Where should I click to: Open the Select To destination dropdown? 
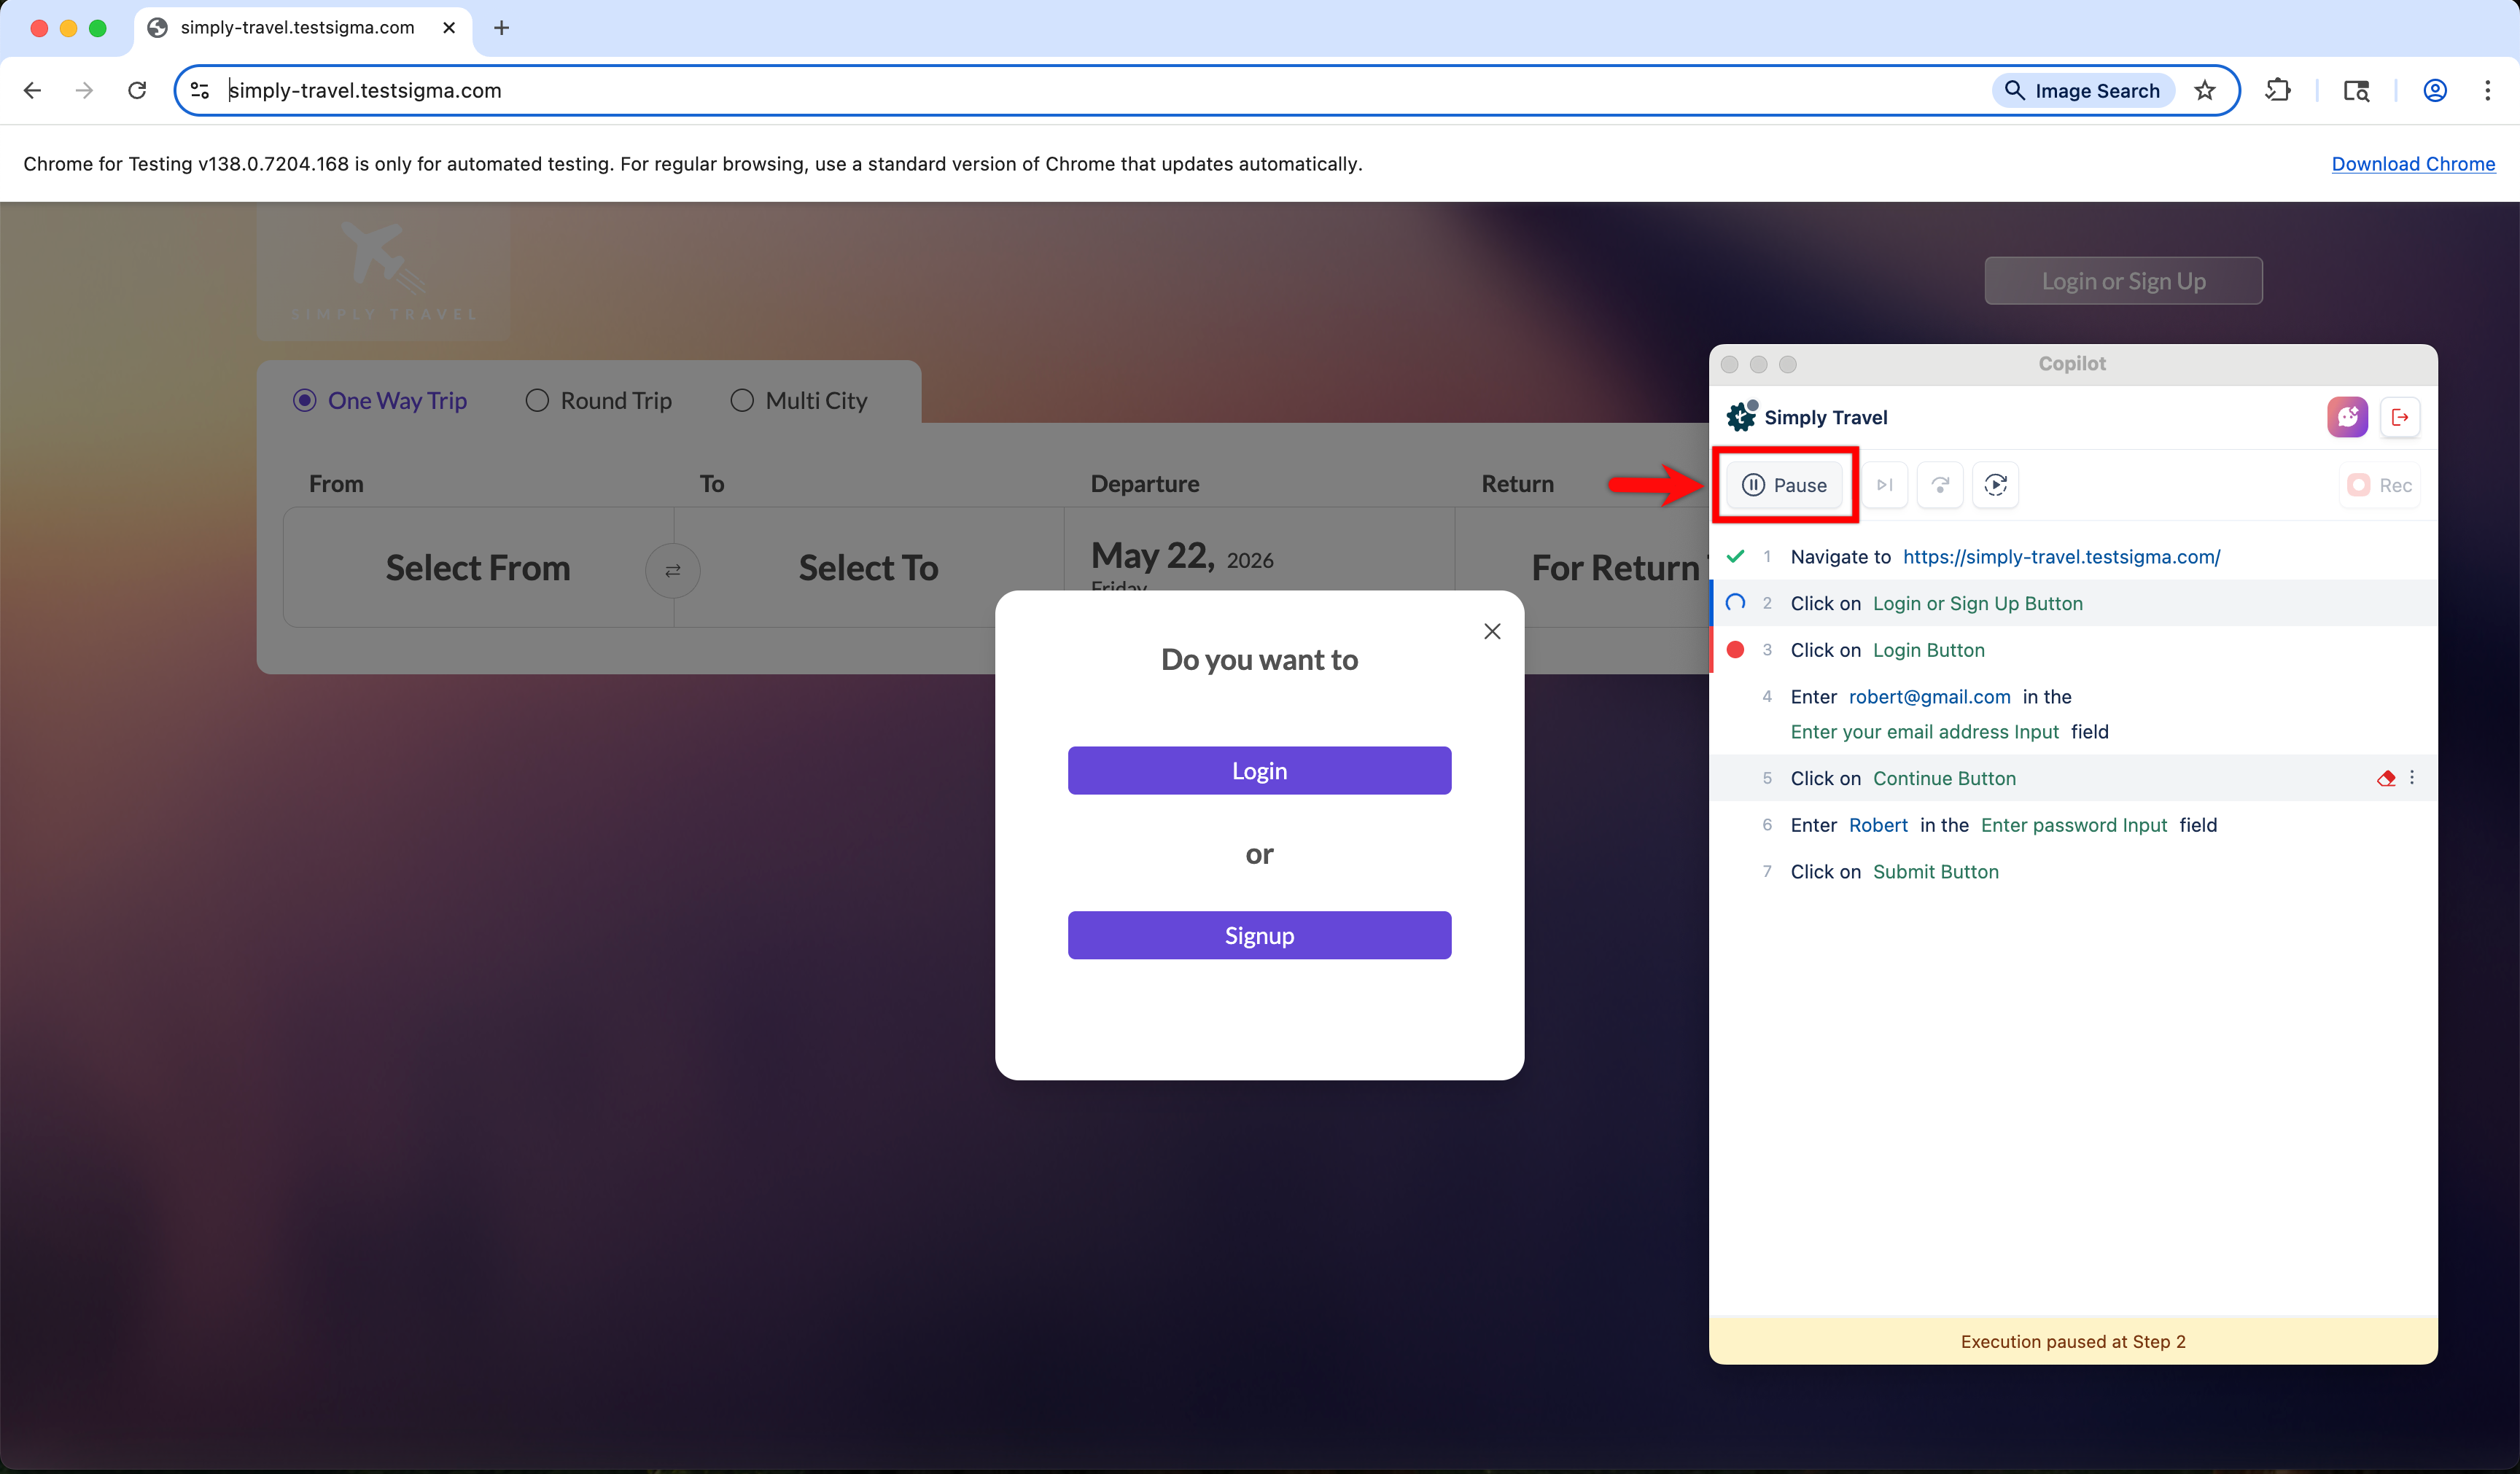click(868, 568)
